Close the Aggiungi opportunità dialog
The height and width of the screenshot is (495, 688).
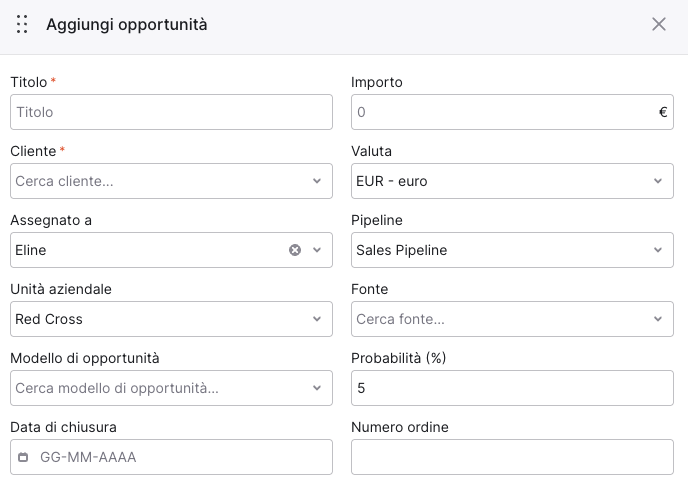[x=659, y=24]
